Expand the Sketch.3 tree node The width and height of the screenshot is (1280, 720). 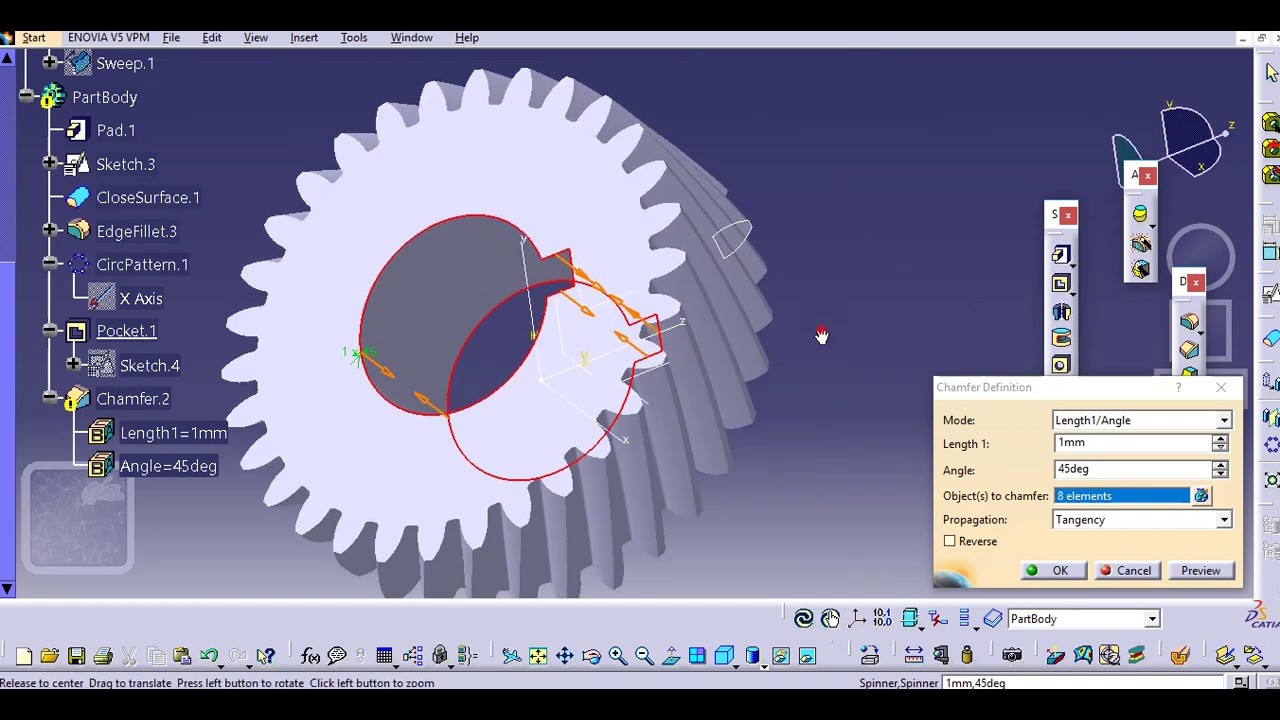pyautogui.click(x=50, y=164)
